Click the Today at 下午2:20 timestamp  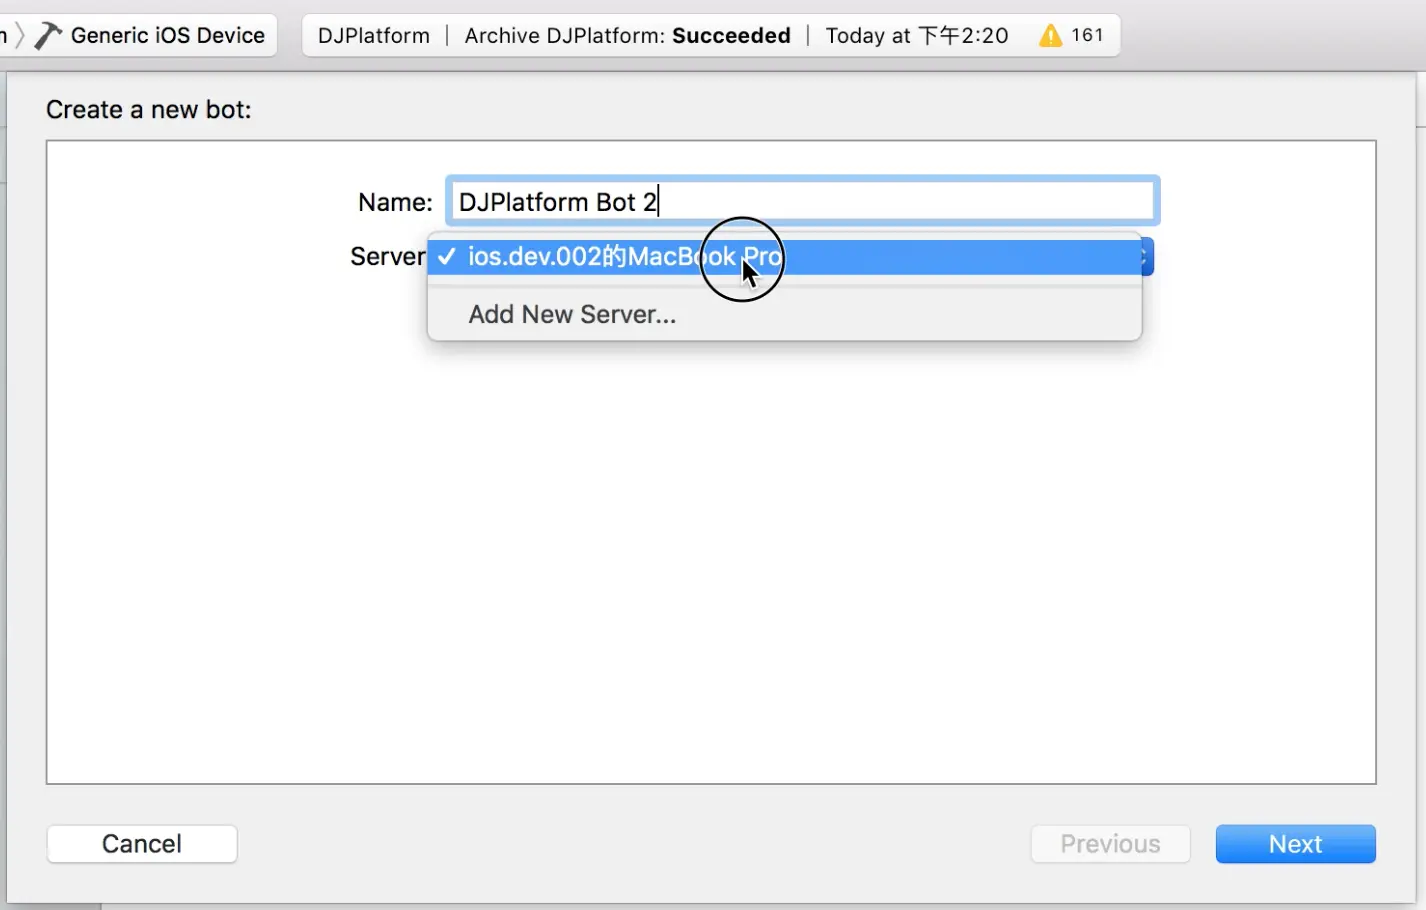click(917, 35)
